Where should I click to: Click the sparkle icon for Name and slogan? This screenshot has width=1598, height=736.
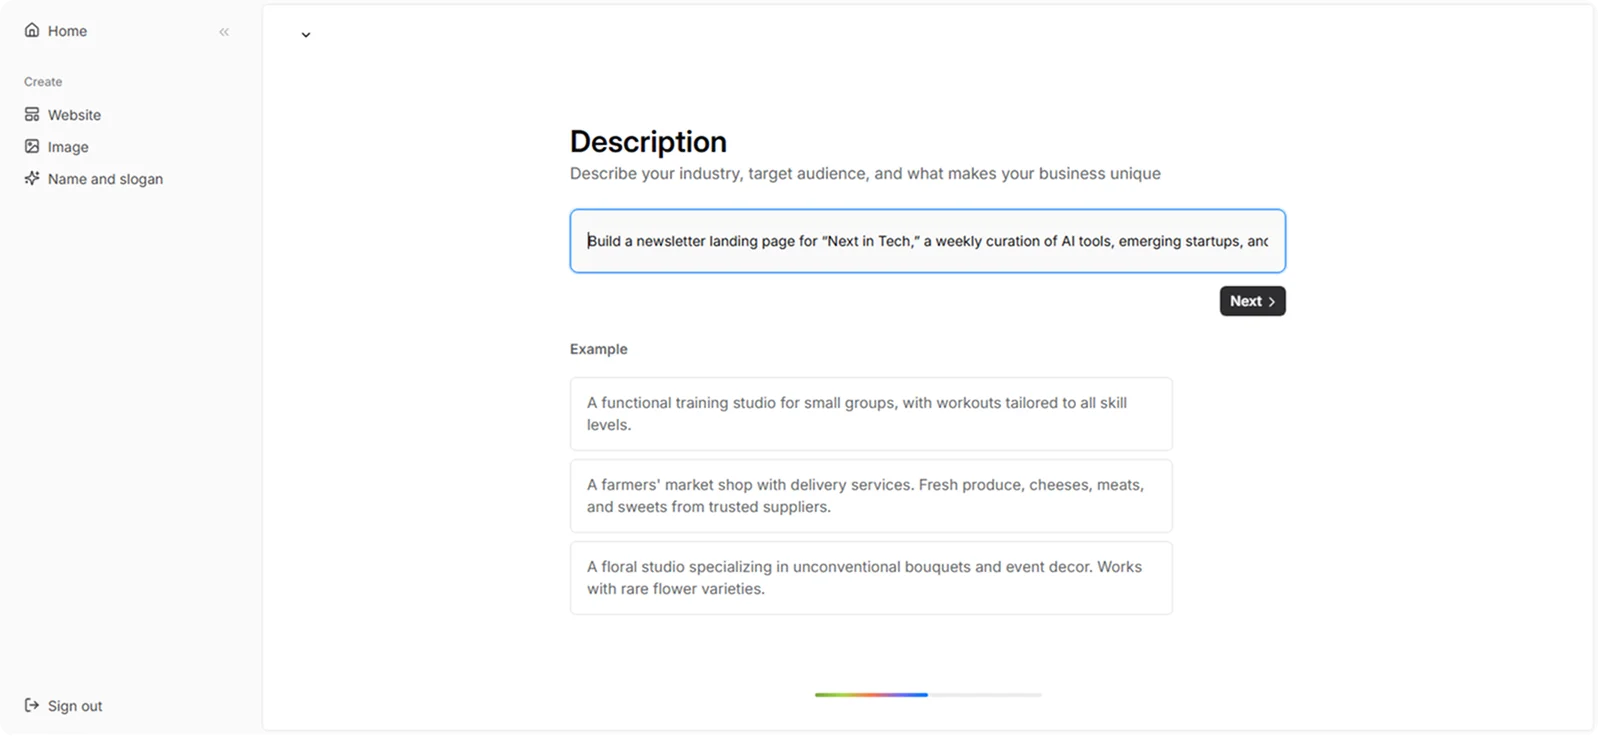coord(32,178)
